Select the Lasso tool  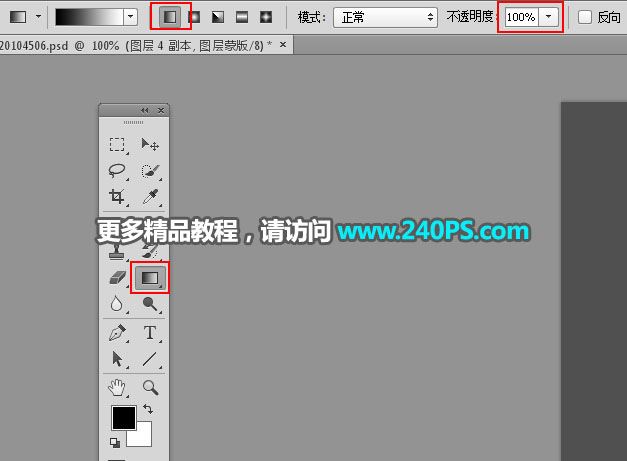click(117, 171)
